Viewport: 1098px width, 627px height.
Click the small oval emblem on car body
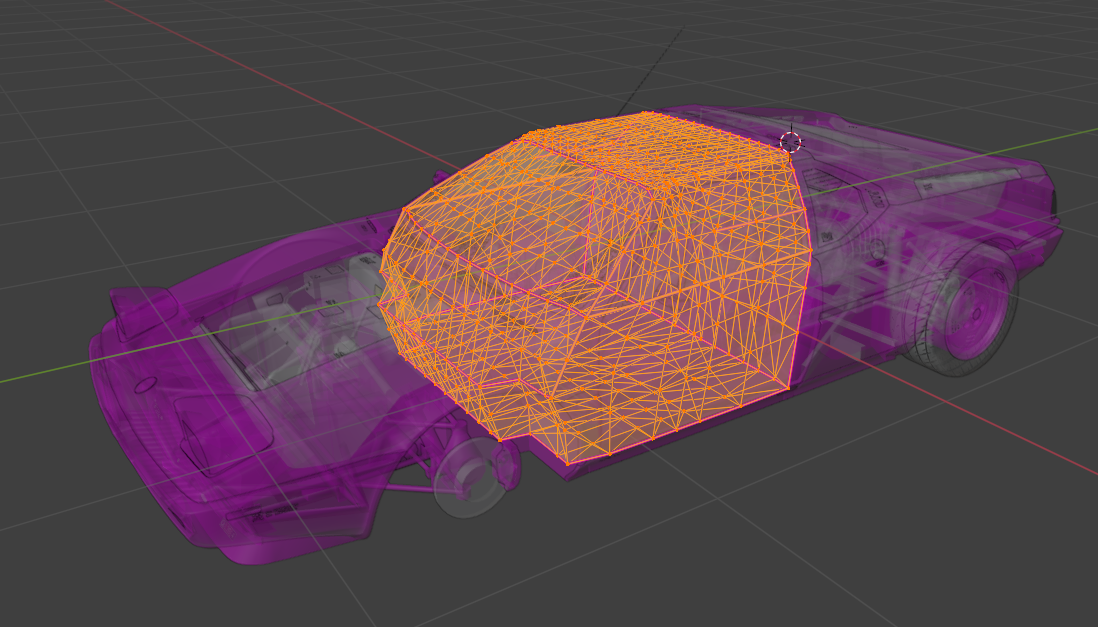point(146,384)
